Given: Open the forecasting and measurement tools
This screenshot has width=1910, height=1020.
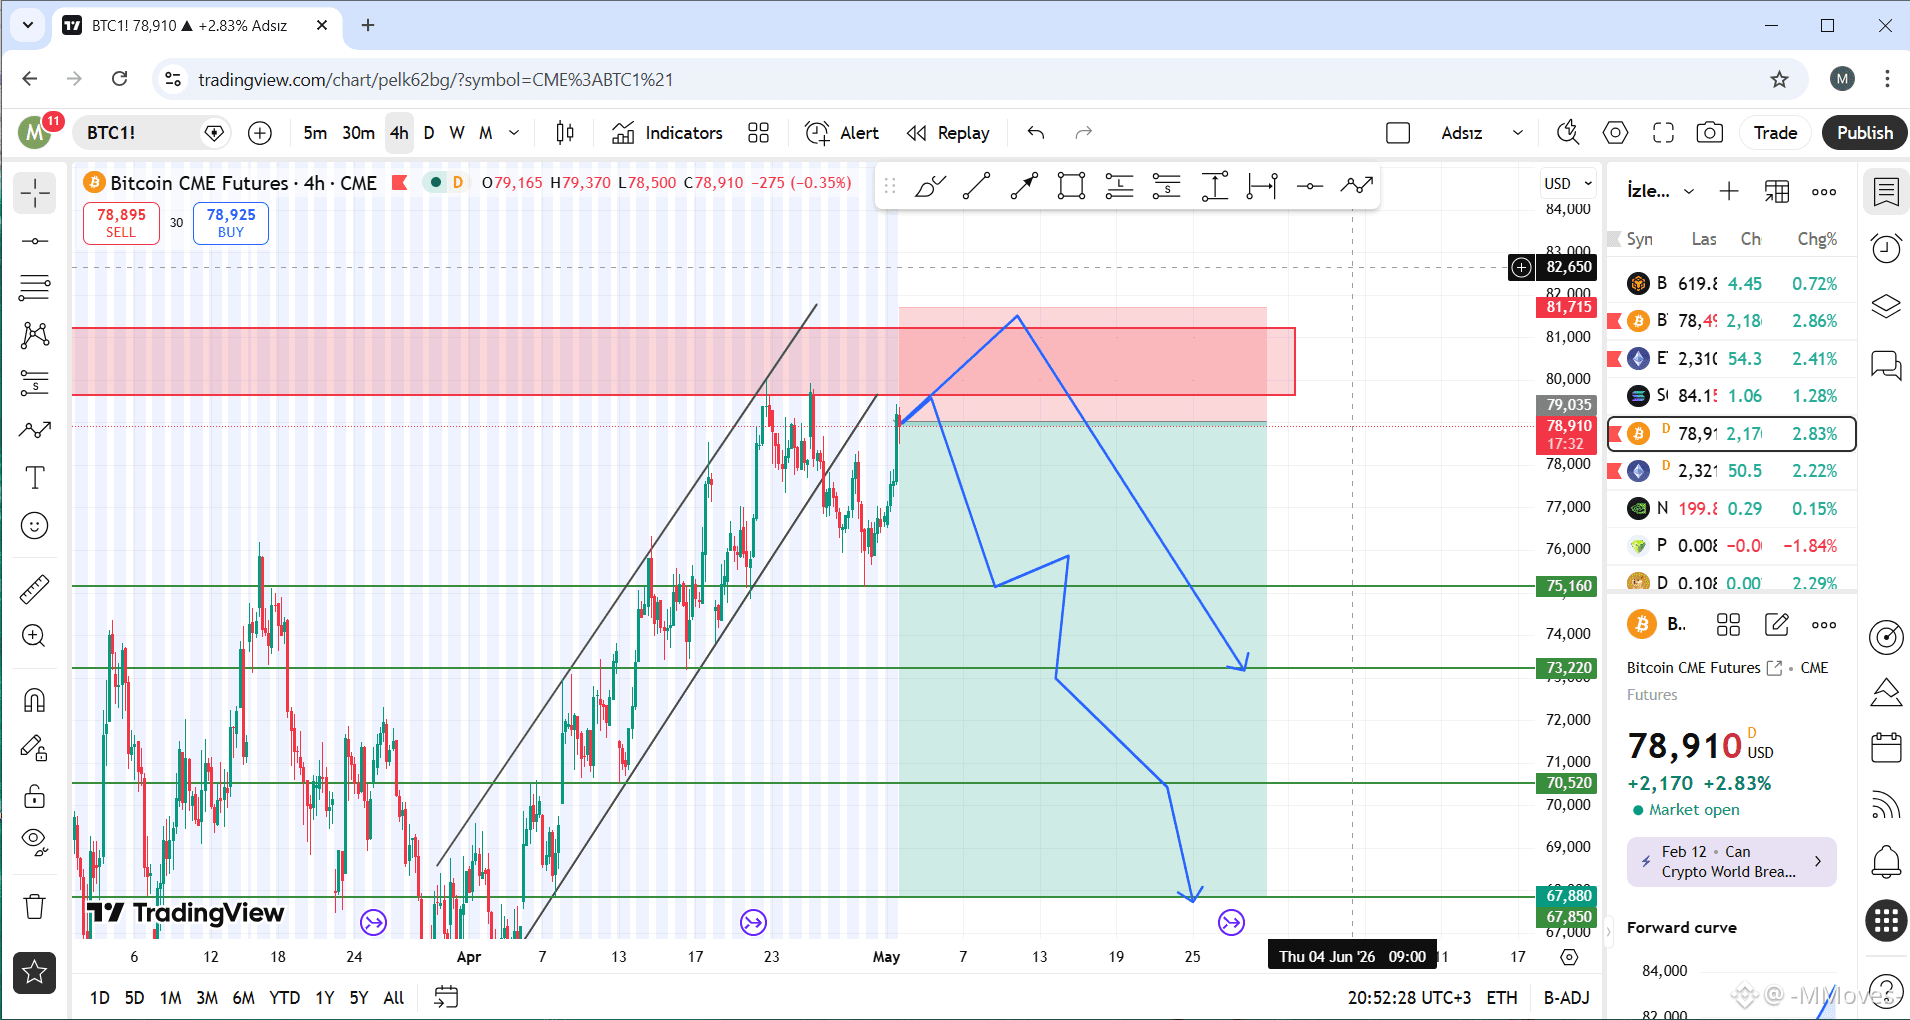Looking at the screenshot, I should click(x=35, y=382).
